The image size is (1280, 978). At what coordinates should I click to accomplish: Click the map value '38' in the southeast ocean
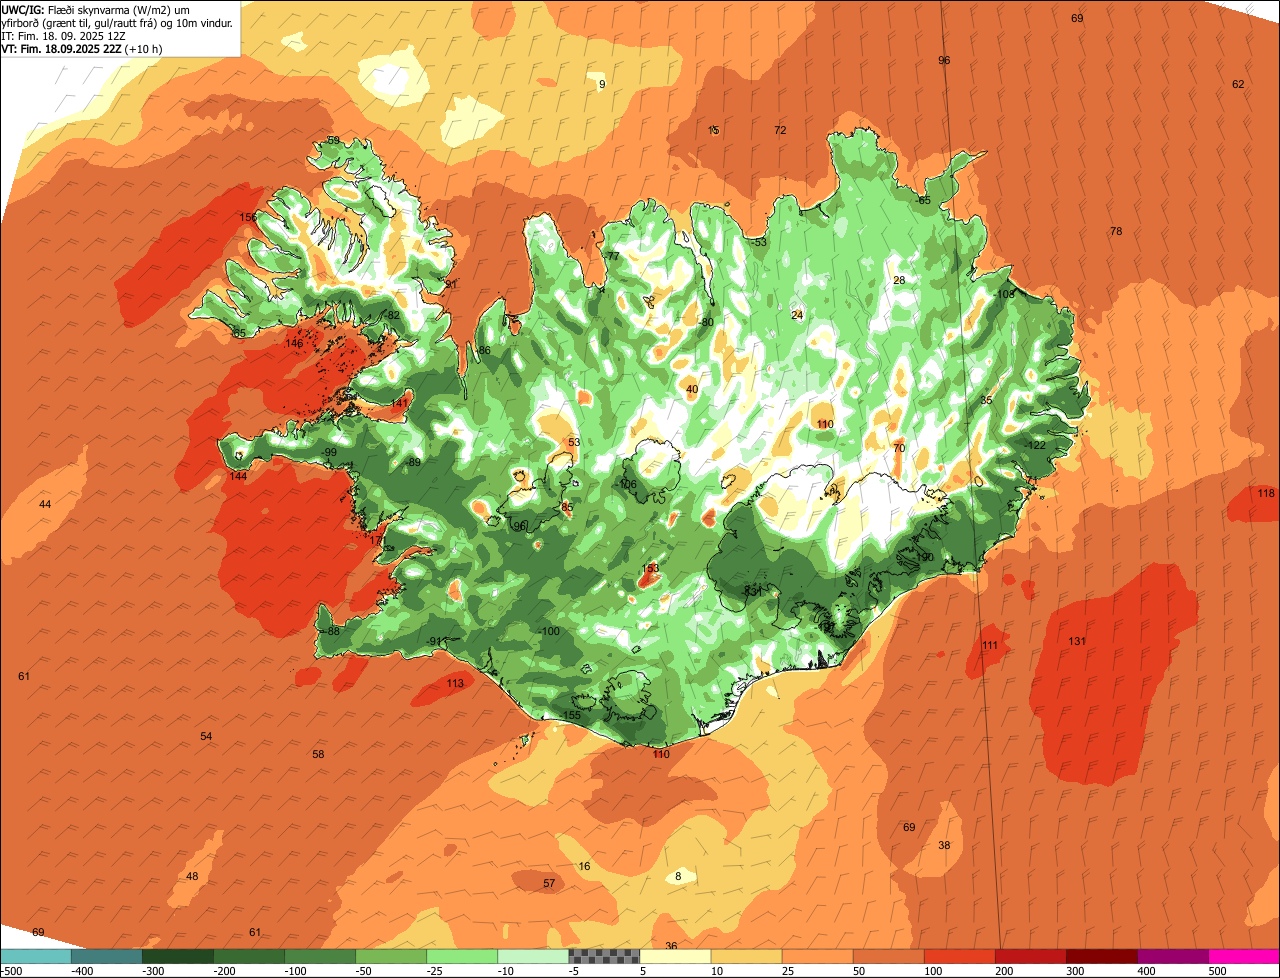(944, 846)
